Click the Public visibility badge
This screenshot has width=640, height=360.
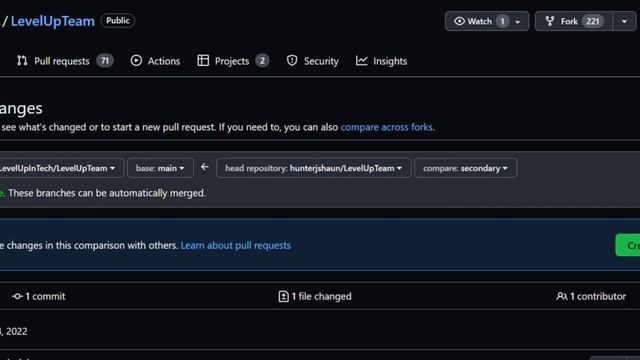click(118, 20)
